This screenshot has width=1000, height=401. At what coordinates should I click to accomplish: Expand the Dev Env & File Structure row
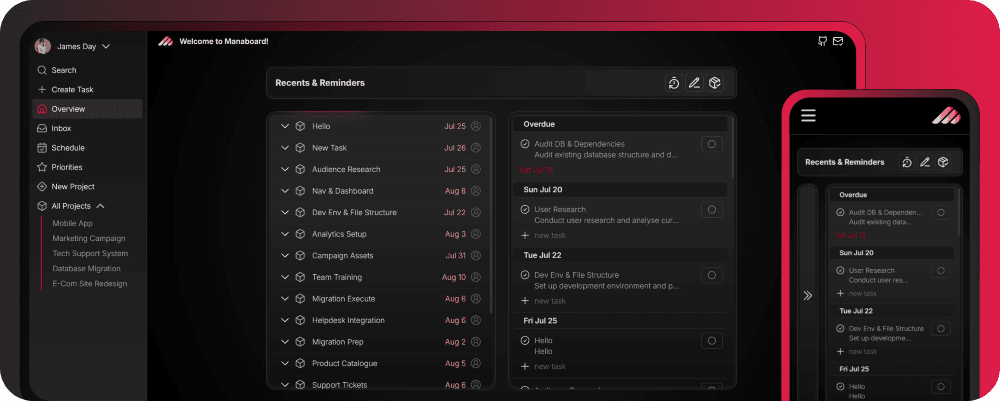pos(284,212)
